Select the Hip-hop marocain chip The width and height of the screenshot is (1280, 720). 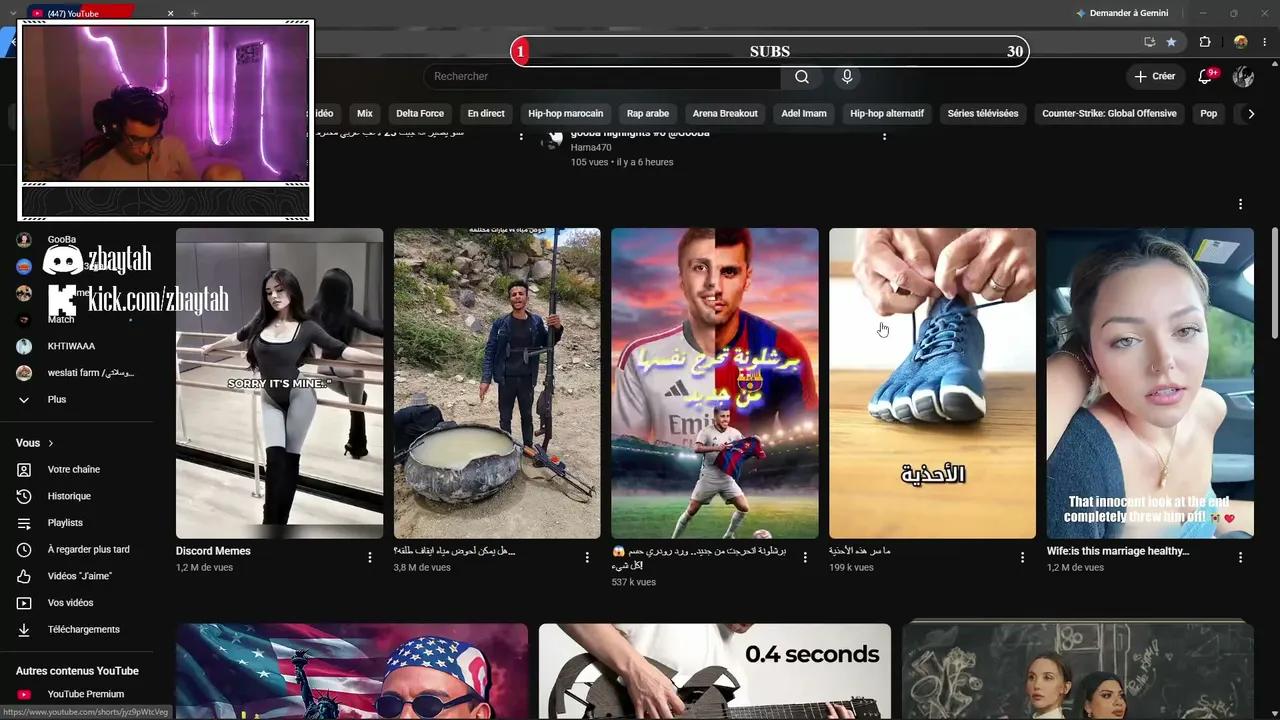tap(566, 113)
